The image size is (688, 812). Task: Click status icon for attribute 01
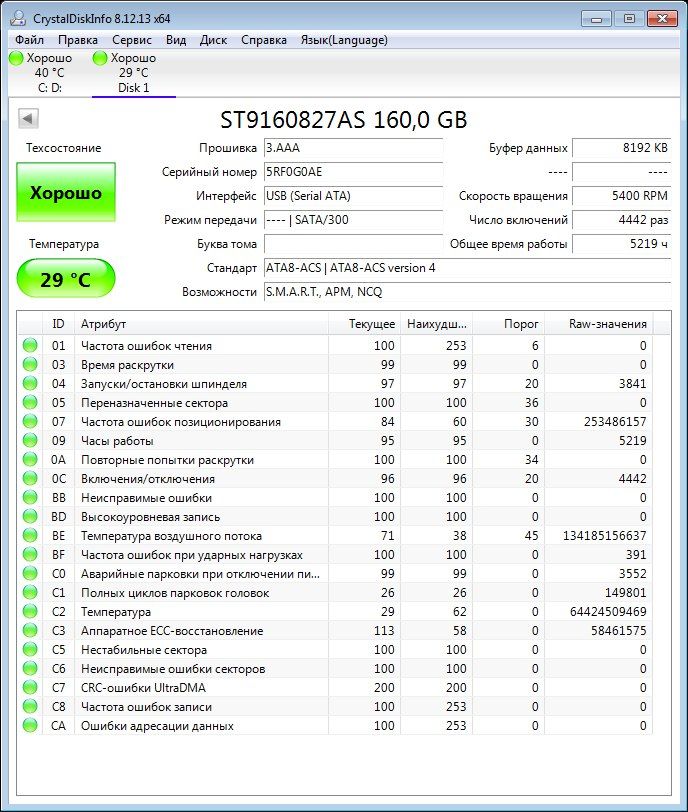31,345
